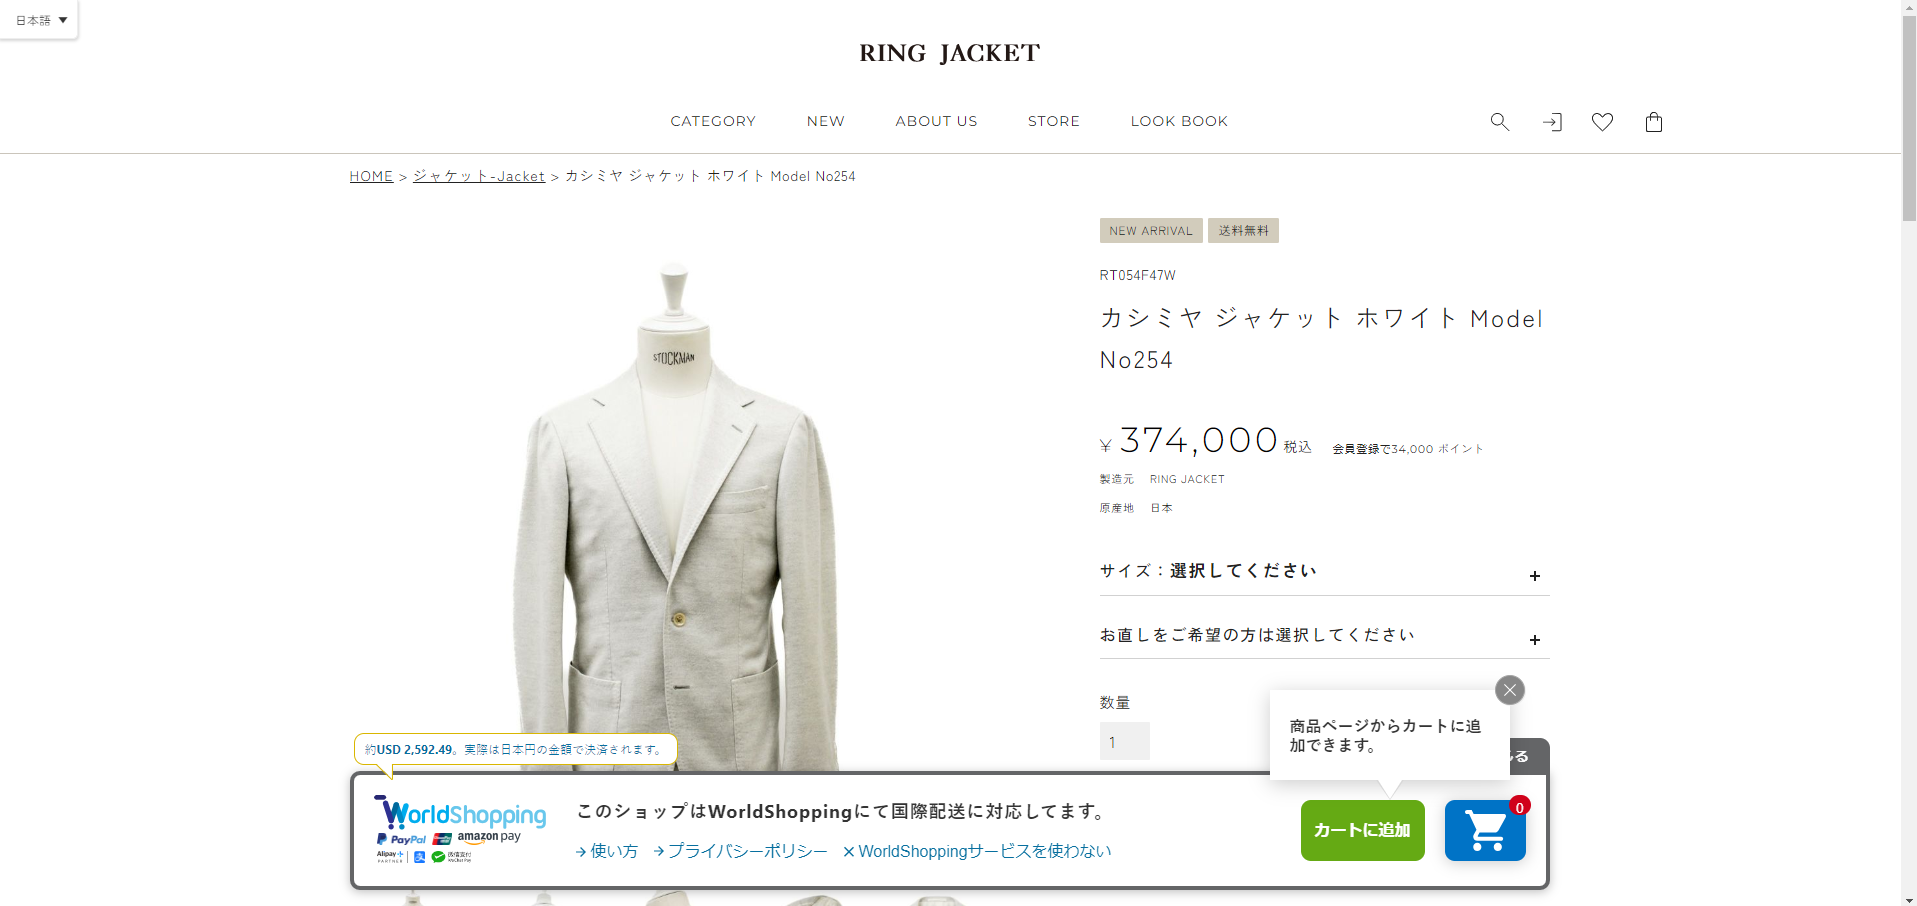Viewport: 1917px width, 906px height.
Task: Open the 日本語 language dropdown
Action: coord(40,20)
